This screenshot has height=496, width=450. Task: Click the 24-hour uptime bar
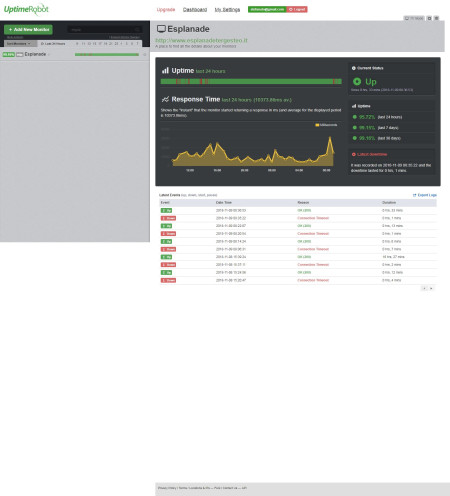pyautogui.click(x=251, y=81)
